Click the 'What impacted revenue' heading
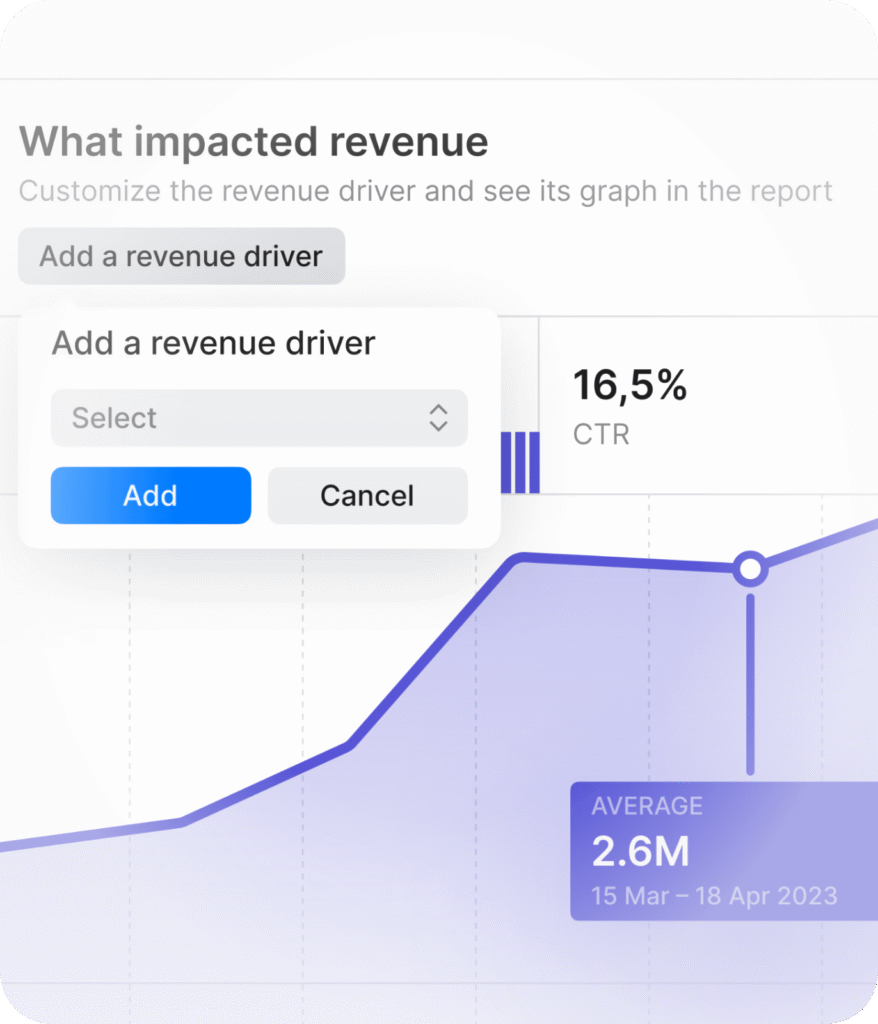 pyautogui.click(x=253, y=142)
